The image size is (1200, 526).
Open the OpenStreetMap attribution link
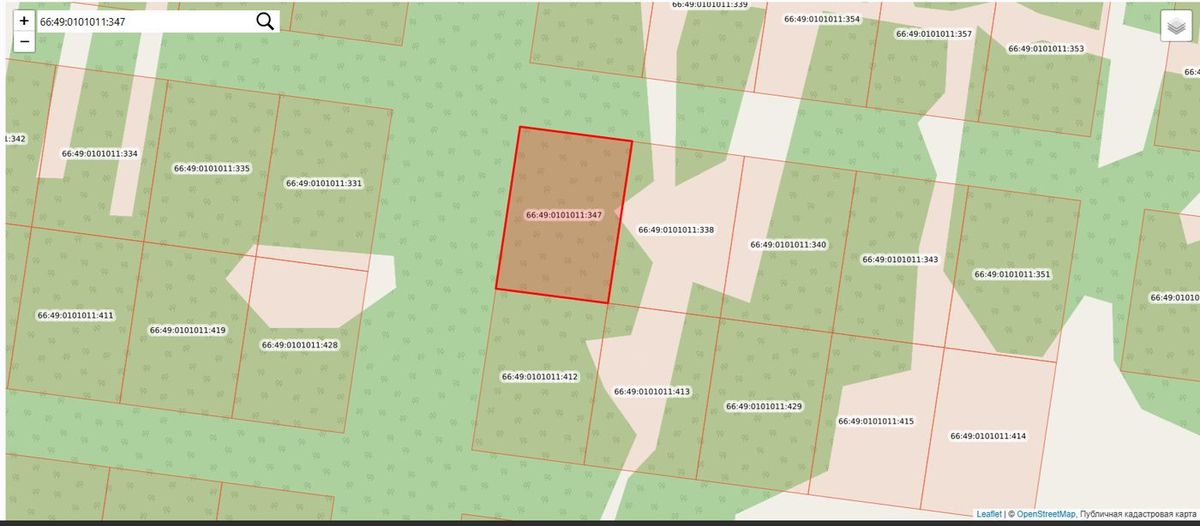click(x=1046, y=514)
